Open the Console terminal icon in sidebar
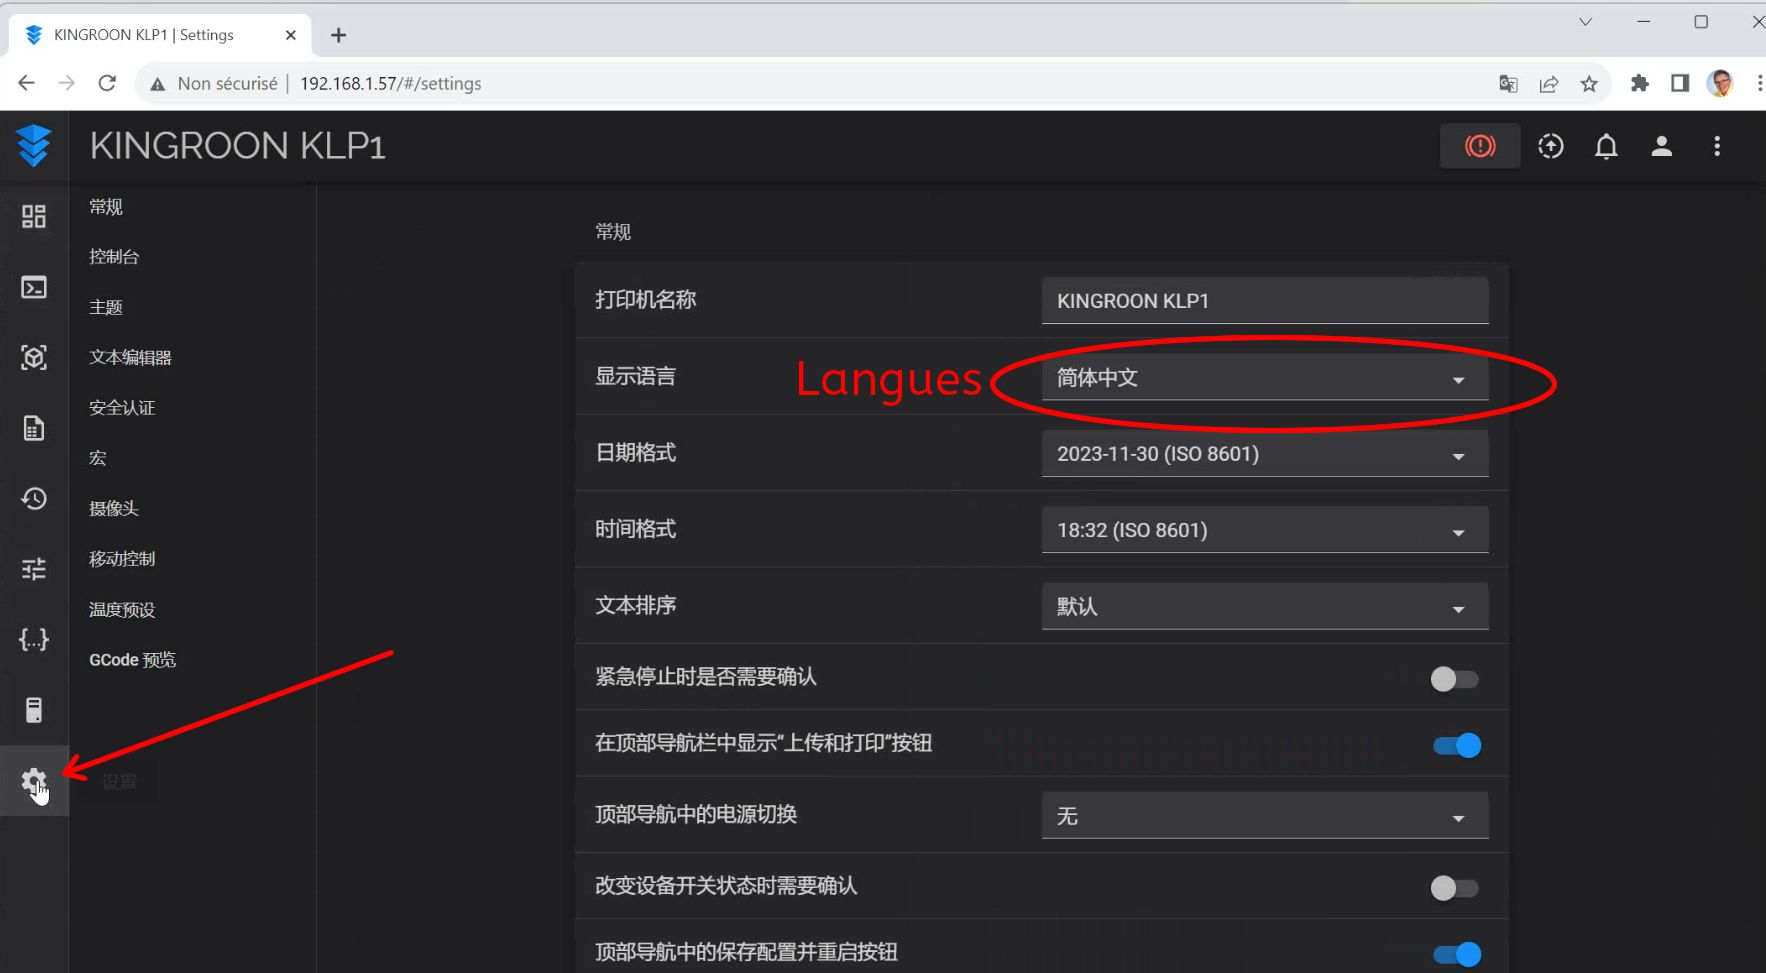Viewport: 1766px width, 973px height. 34,287
